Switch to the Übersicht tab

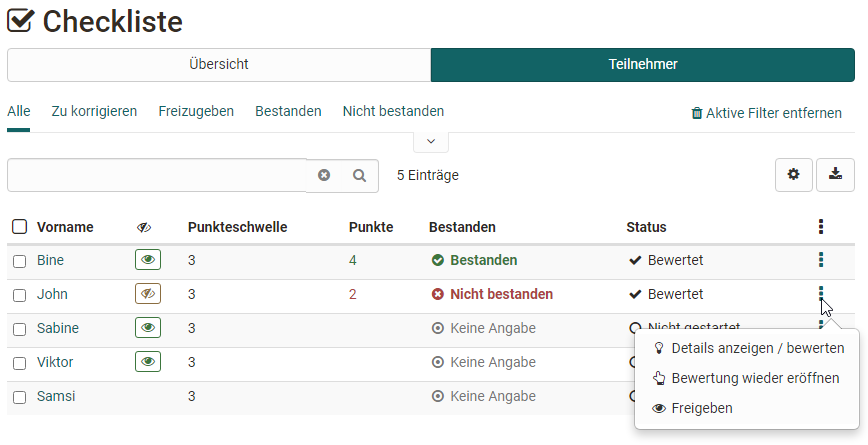coord(218,65)
